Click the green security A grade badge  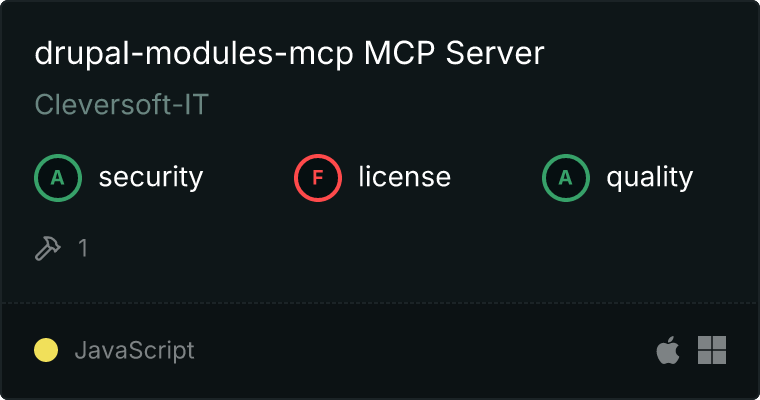click(58, 178)
